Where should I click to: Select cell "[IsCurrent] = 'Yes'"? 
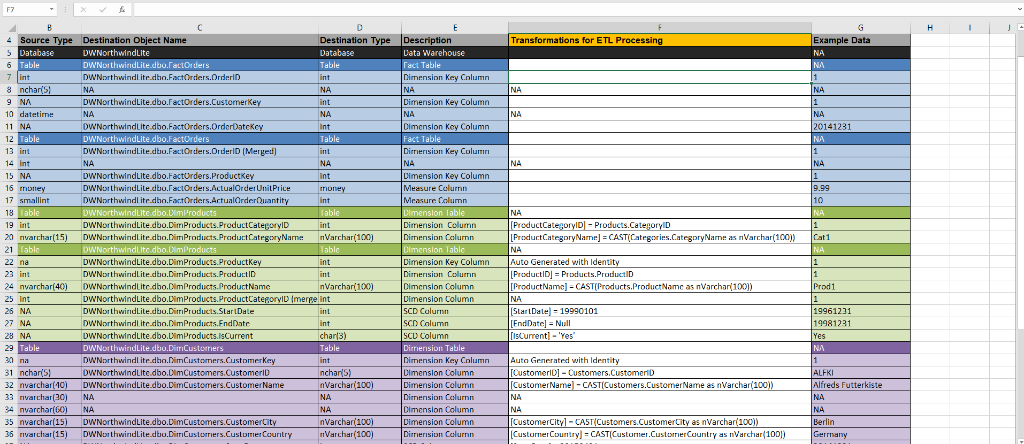[660, 336]
